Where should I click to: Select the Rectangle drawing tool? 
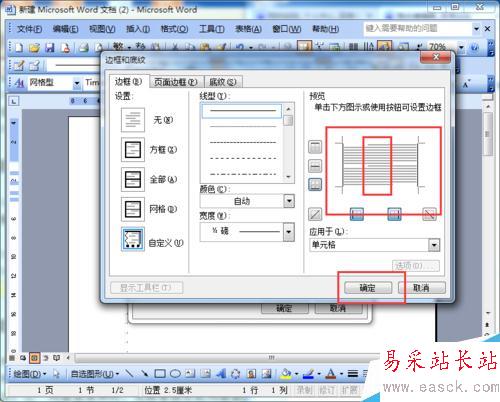pyautogui.click(x=160, y=374)
